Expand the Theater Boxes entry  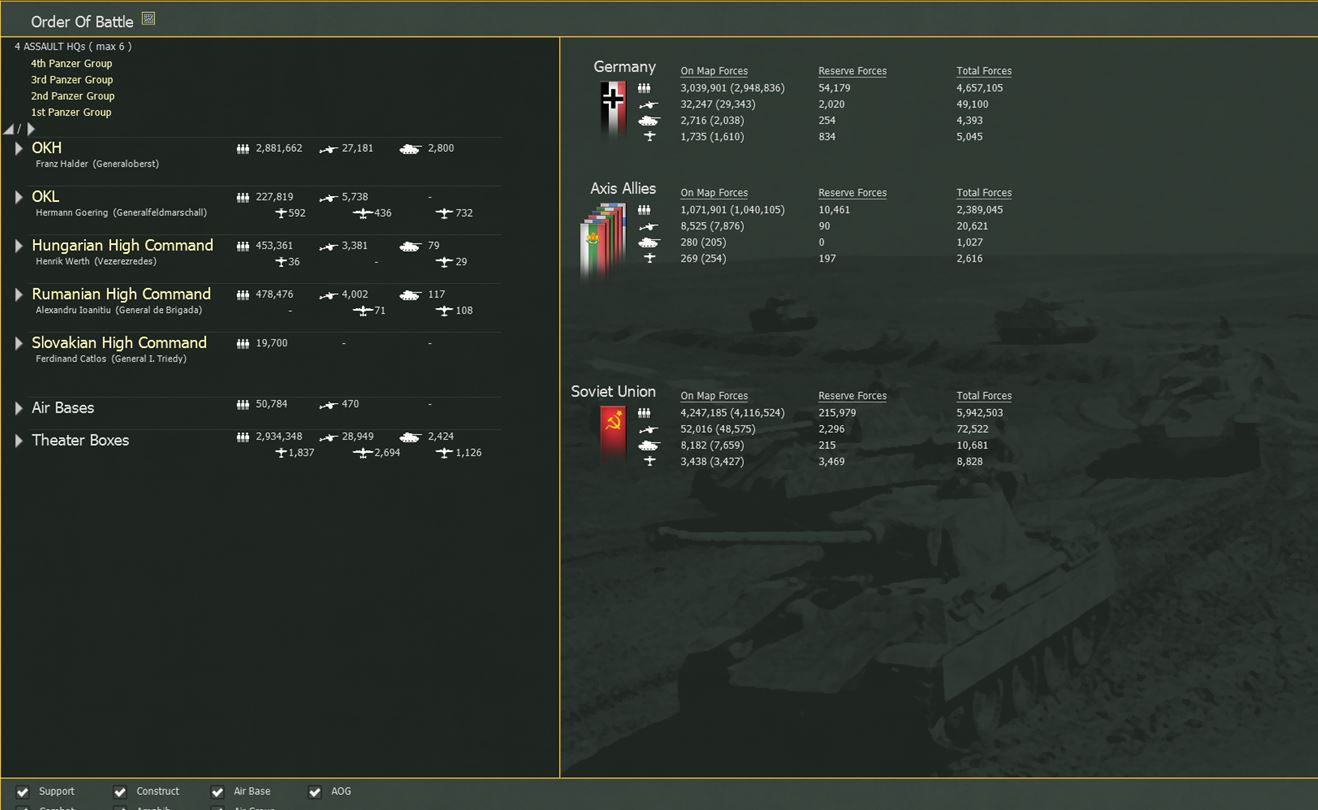tap(18, 440)
